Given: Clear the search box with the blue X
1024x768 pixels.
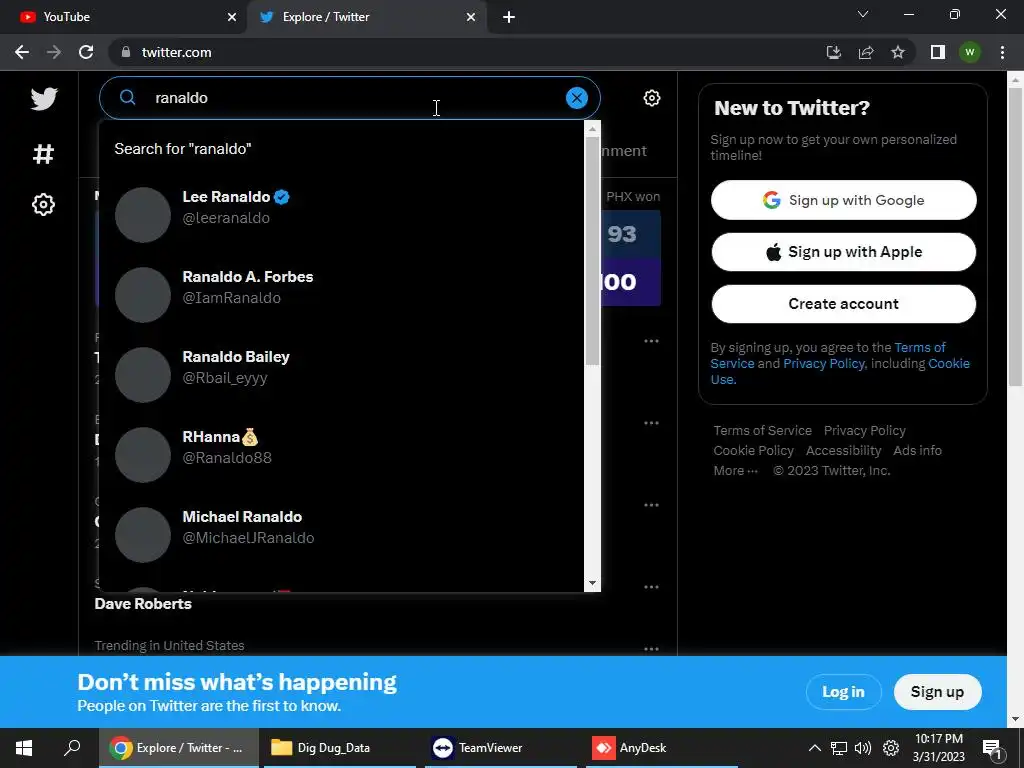Looking at the screenshot, I should (577, 98).
